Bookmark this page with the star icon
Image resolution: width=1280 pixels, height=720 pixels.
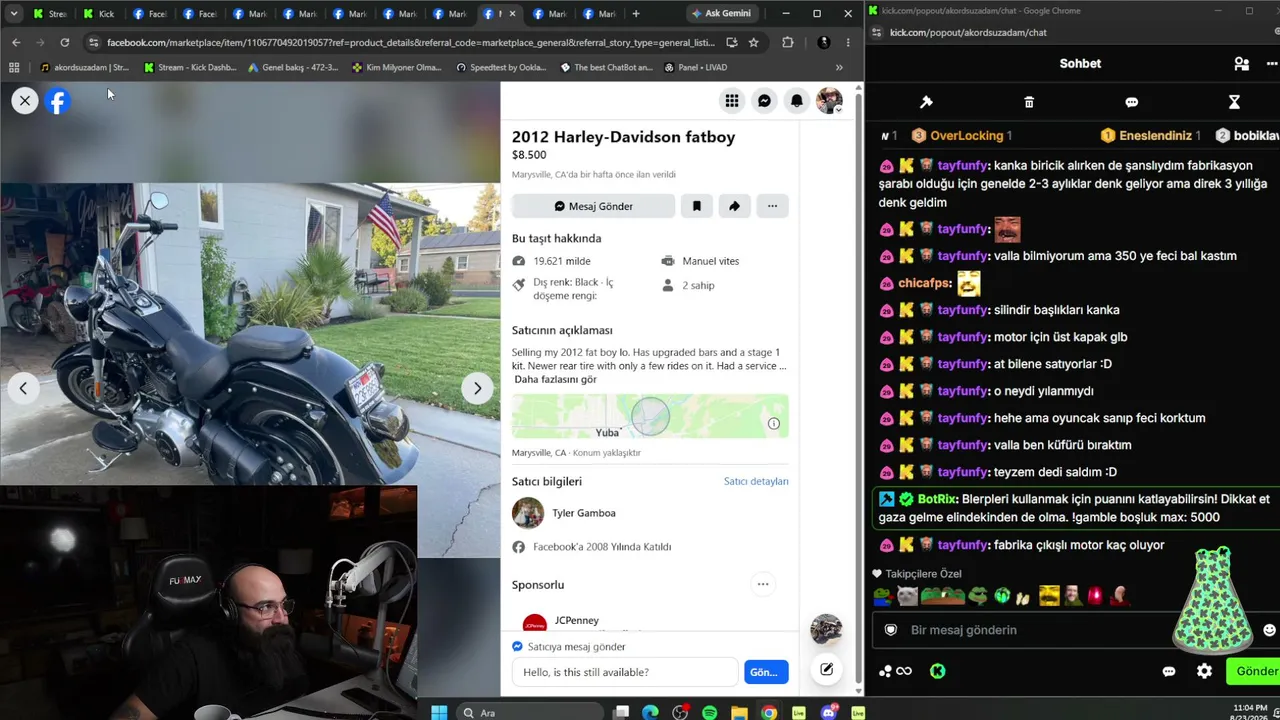(x=753, y=43)
